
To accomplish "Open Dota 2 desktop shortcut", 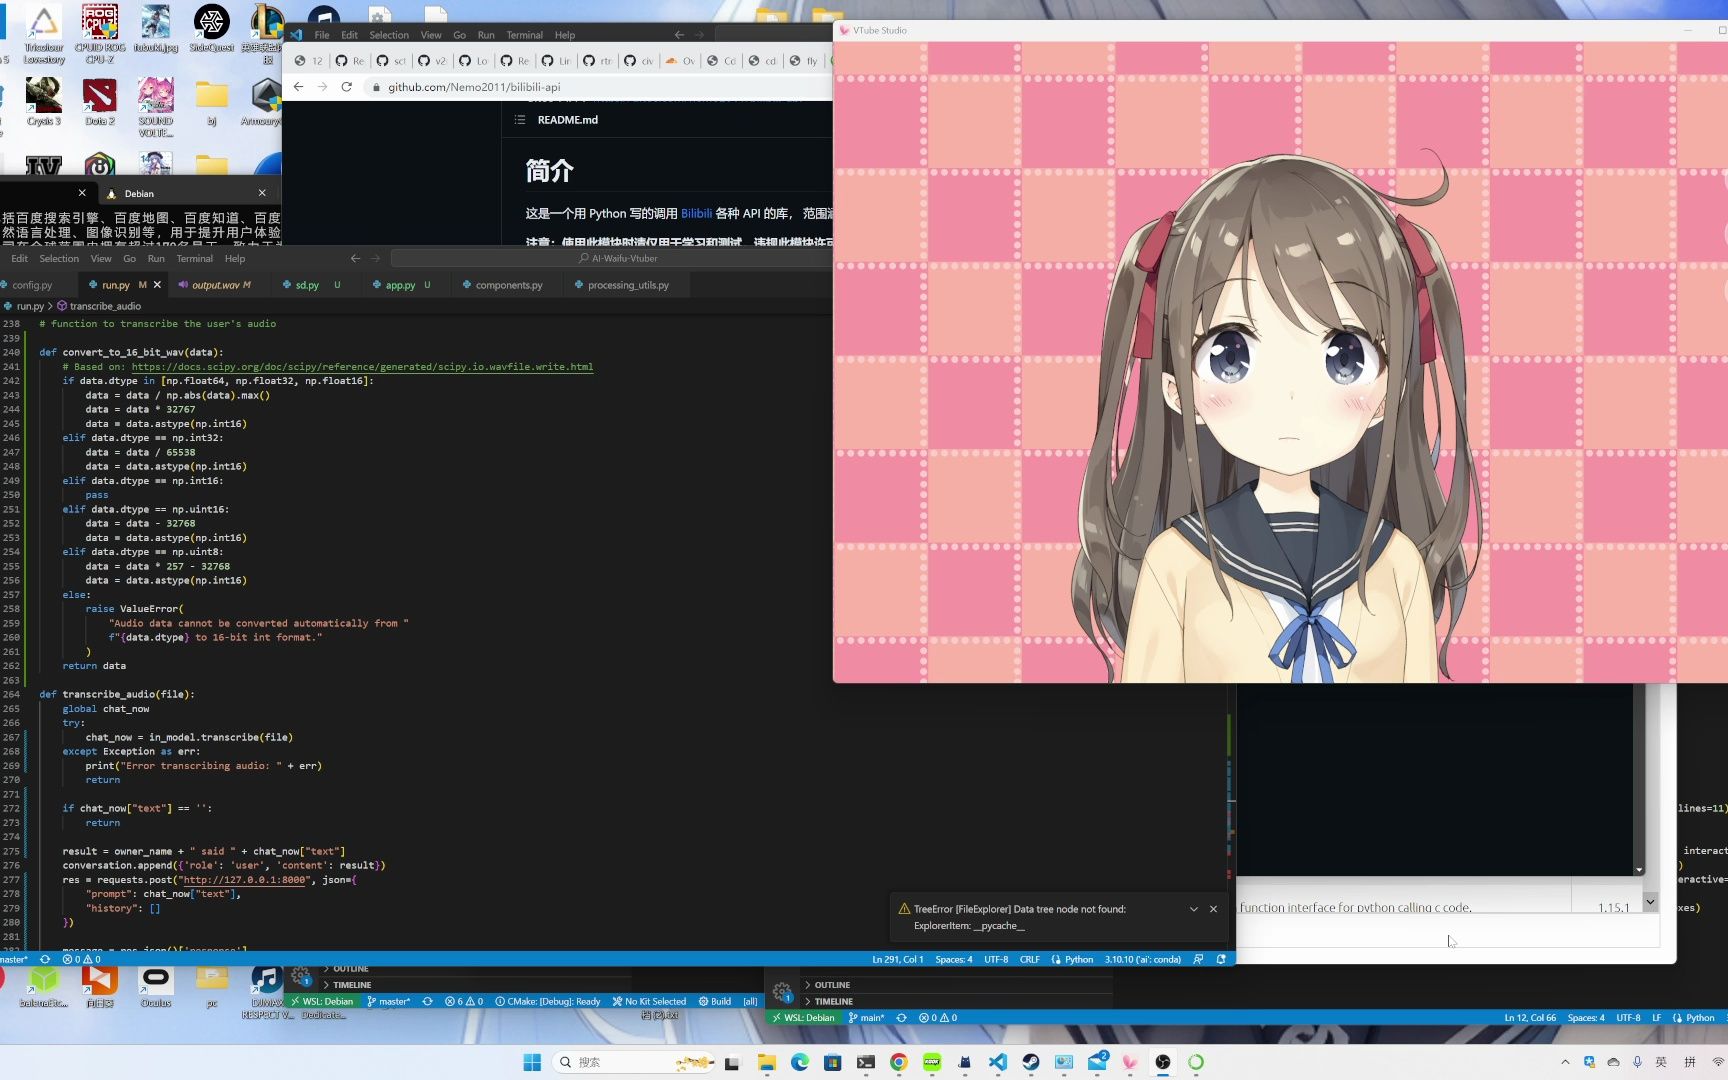I will [99, 103].
